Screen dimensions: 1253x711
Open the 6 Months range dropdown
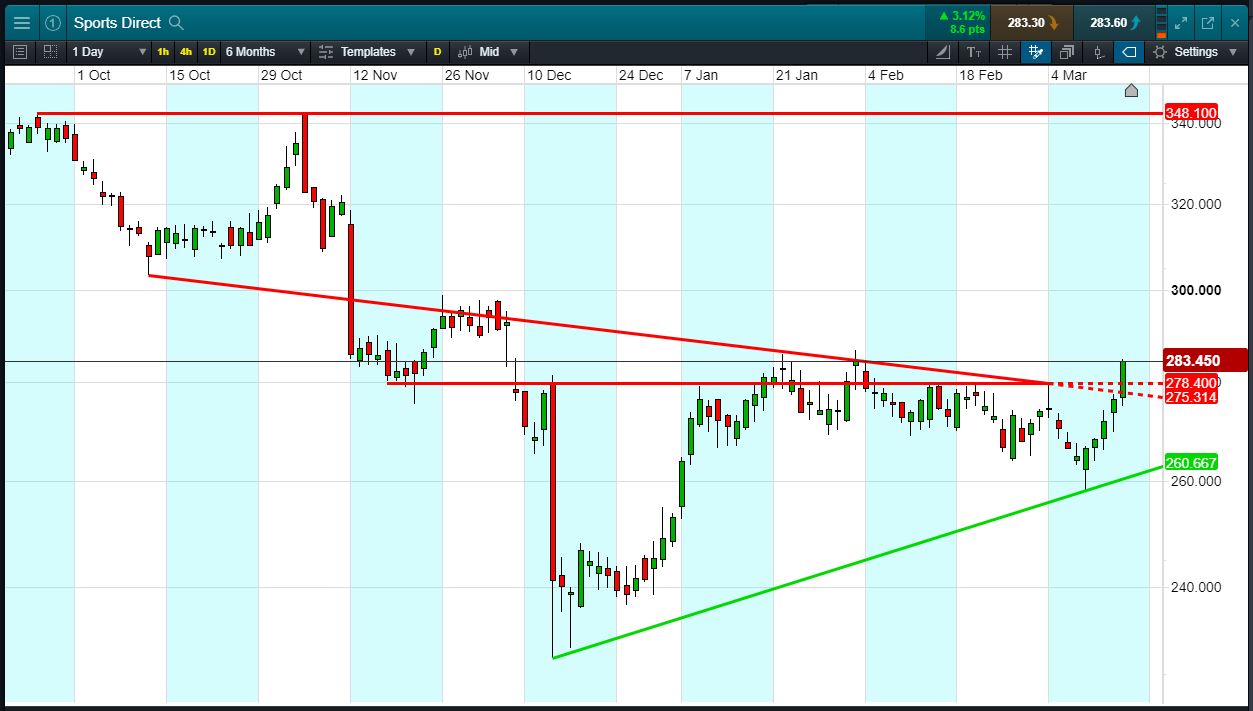264,51
